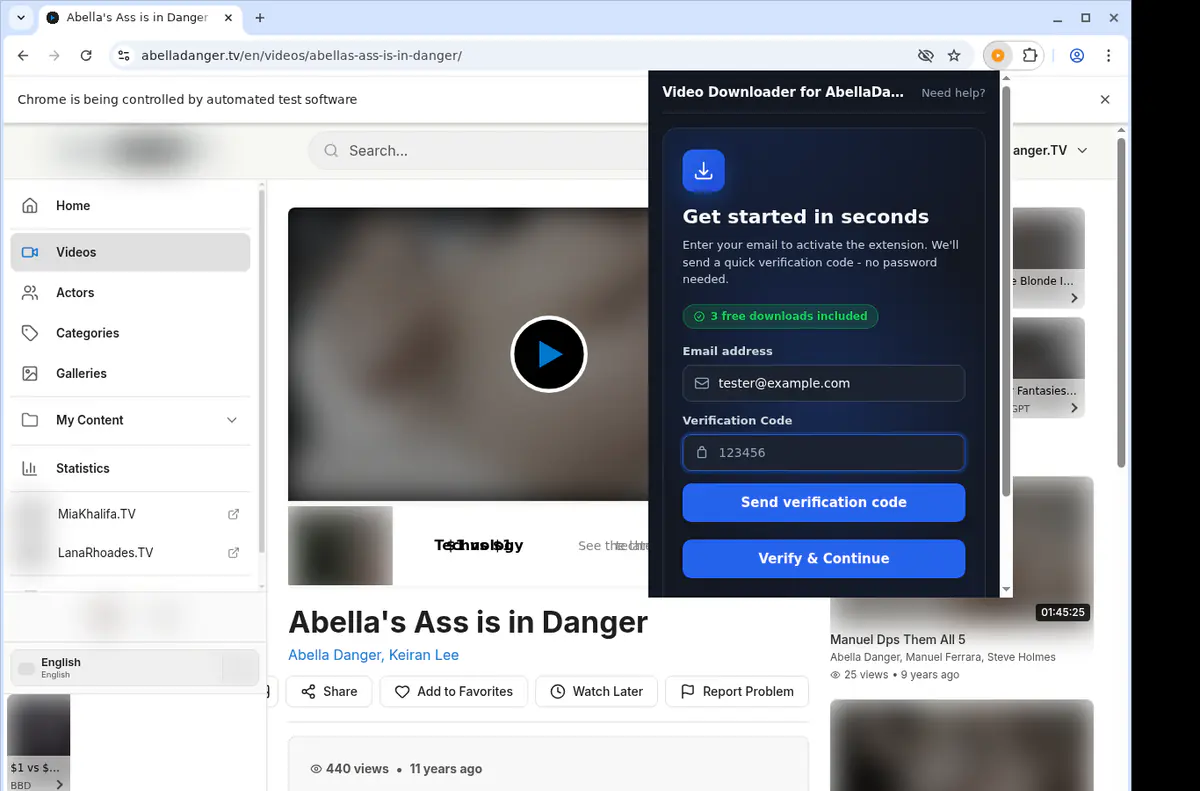Click the Email address field
The image size is (1200, 791).
click(824, 383)
